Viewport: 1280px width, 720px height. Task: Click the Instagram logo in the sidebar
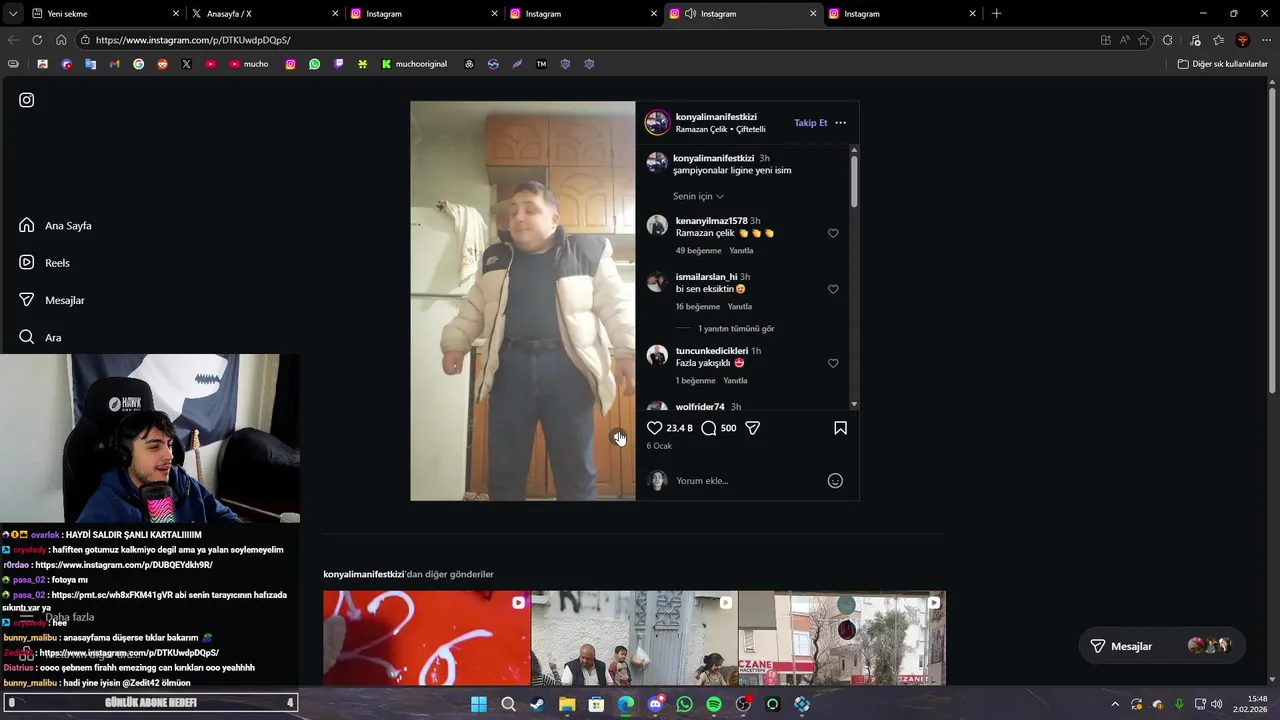coord(27,100)
